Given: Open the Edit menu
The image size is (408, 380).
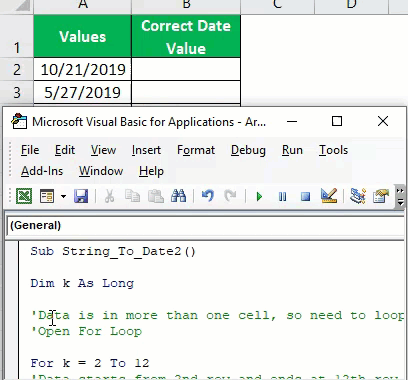Looking at the screenshot, I should 65,150.
